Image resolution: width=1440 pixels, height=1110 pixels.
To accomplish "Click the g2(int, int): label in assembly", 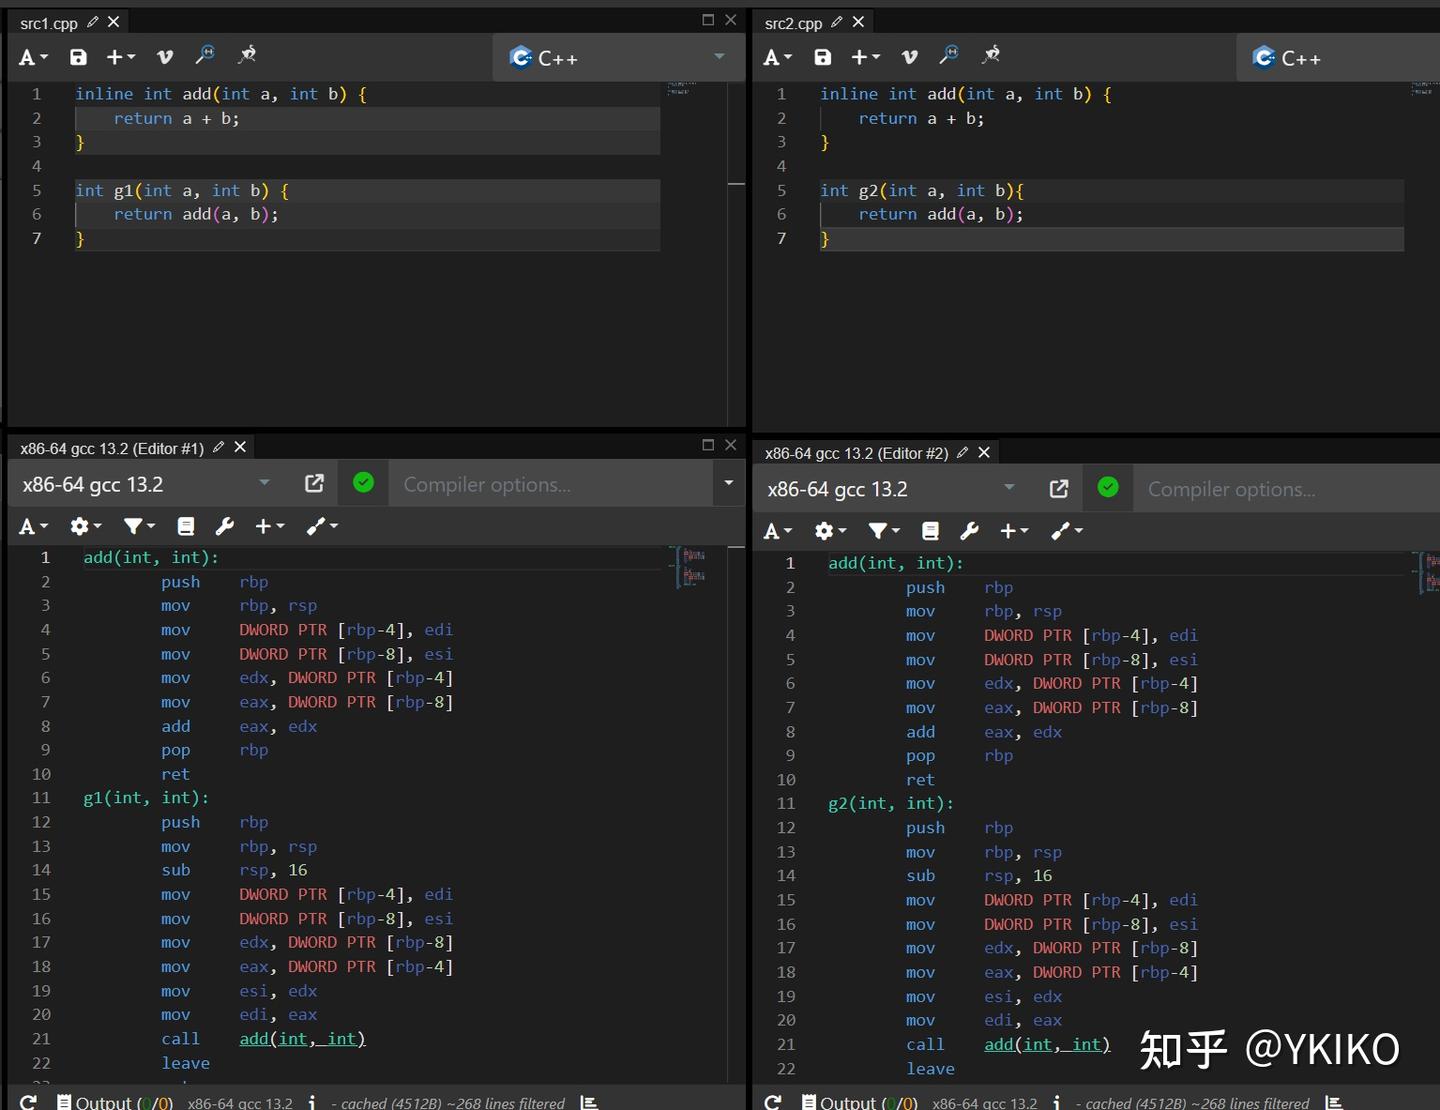I will 891,803.
